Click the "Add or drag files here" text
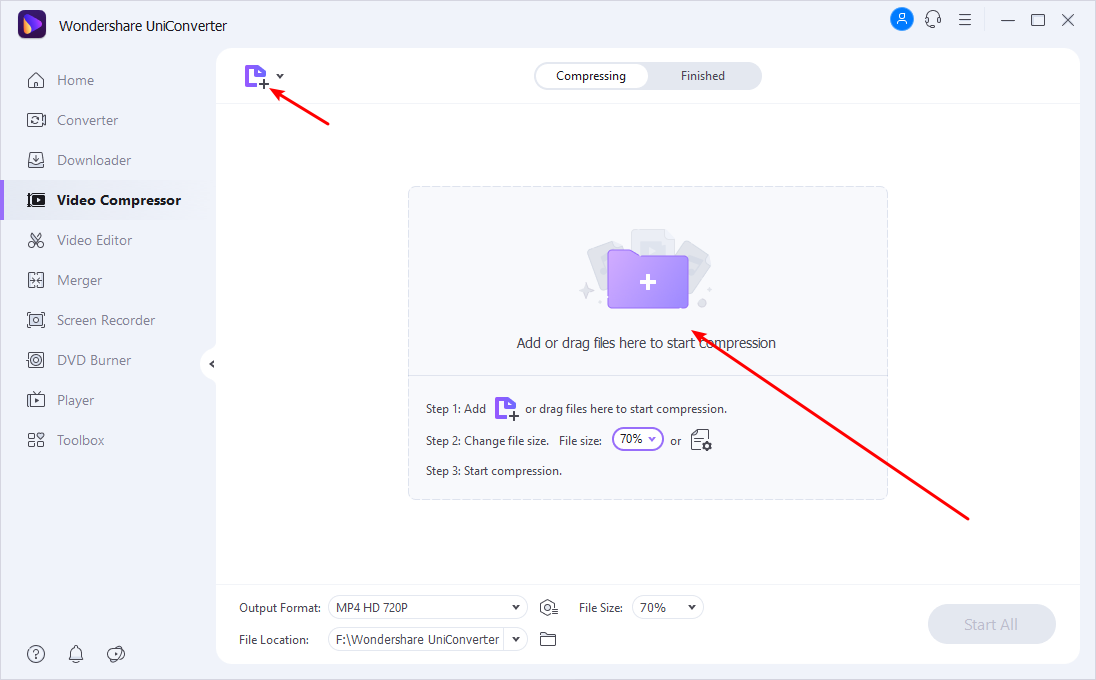1096x680 pixels. pos(646,343)
